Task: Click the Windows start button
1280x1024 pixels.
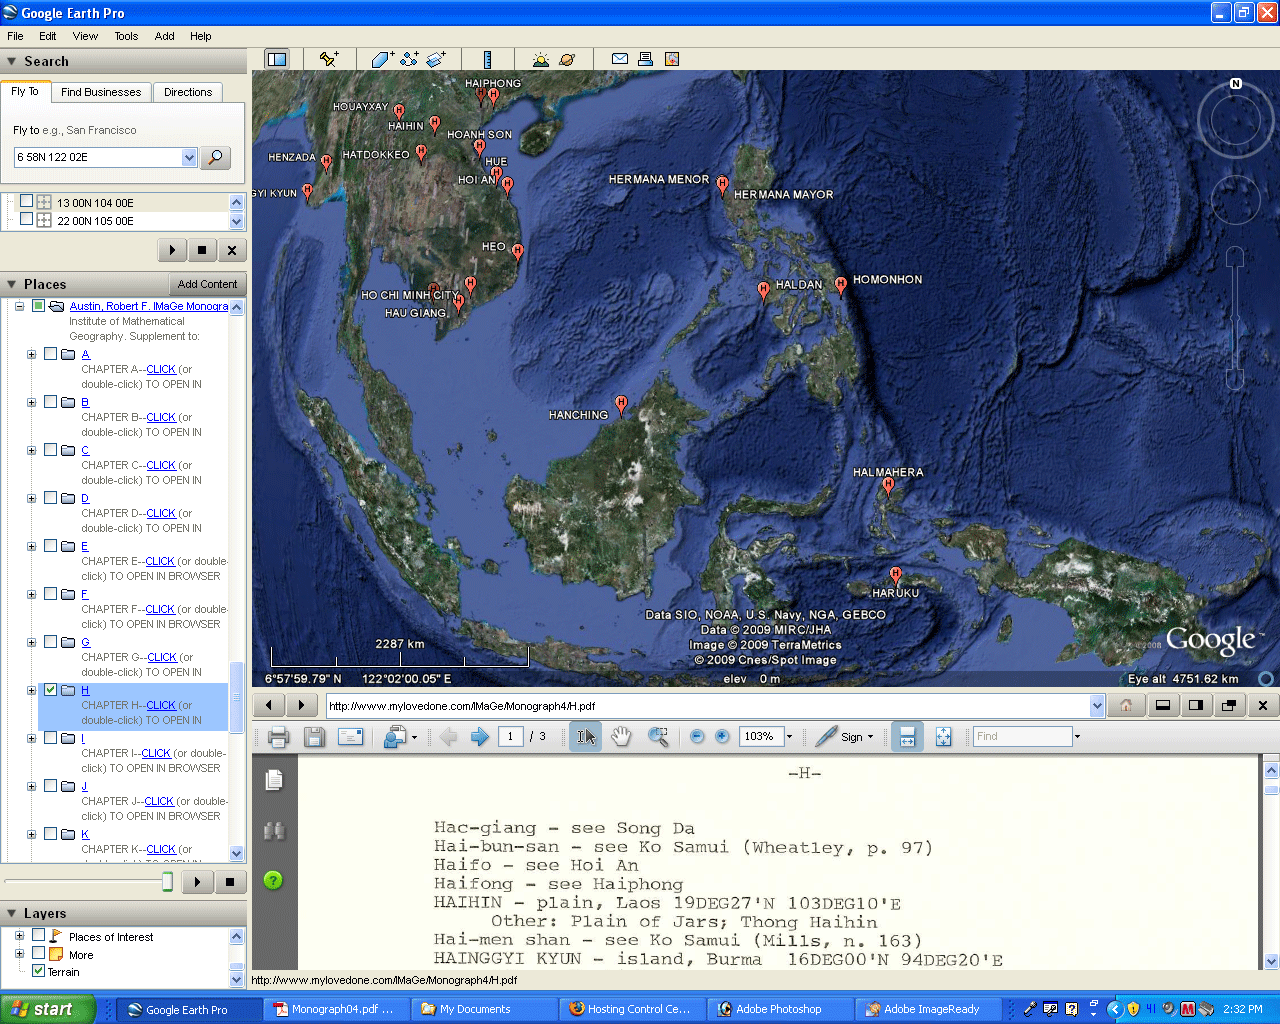Action: [x=48, y=1009]
